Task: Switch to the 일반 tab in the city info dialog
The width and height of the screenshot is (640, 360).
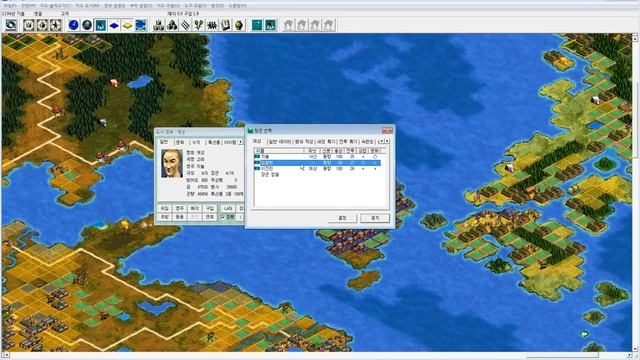Action: pyautogui.click(x=164, y=142)
